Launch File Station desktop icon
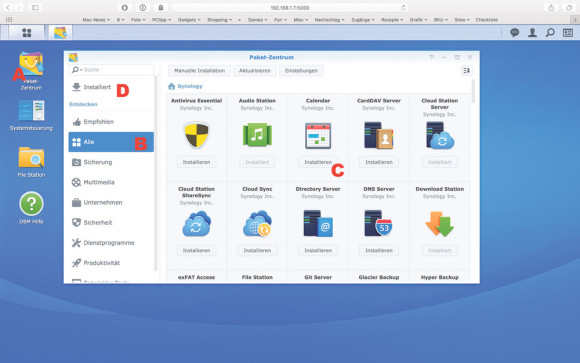This screenshot has height=363, width=580. coord(31,162)
